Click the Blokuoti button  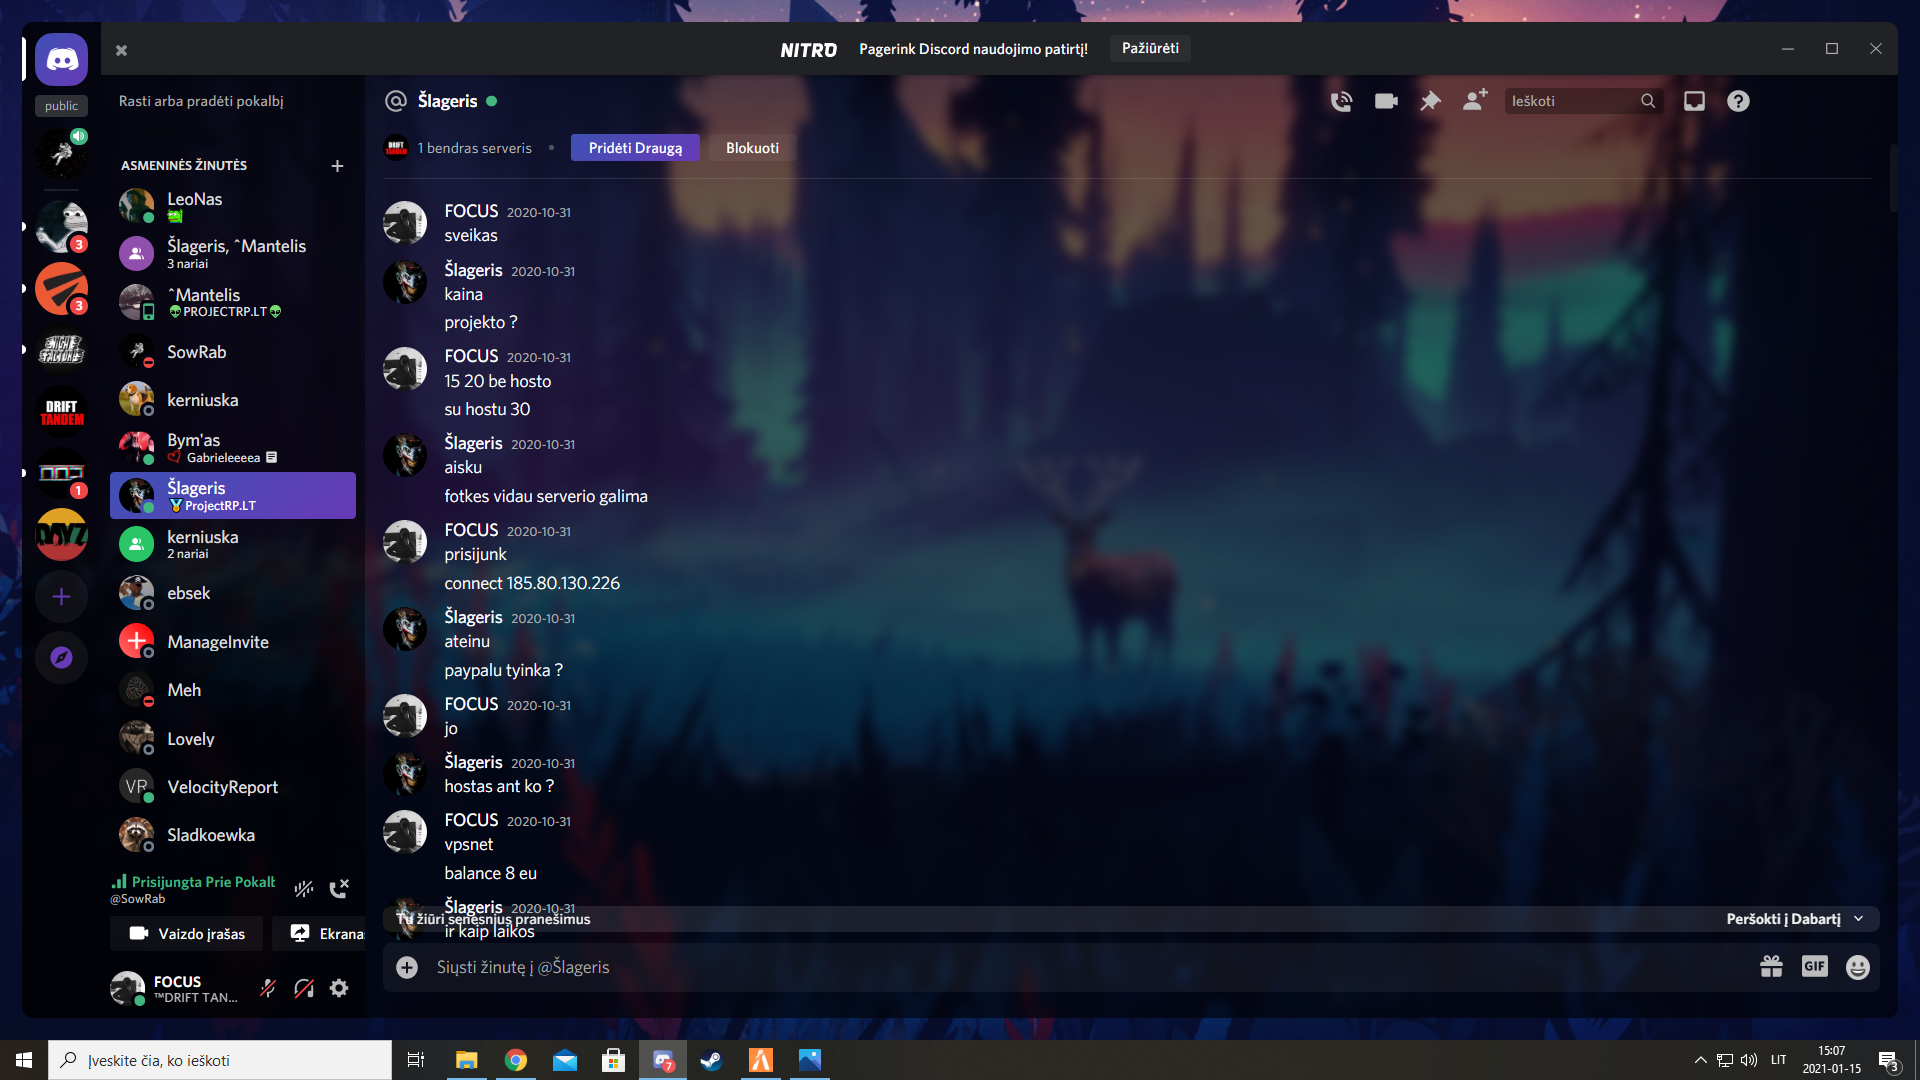click(752, 148)
